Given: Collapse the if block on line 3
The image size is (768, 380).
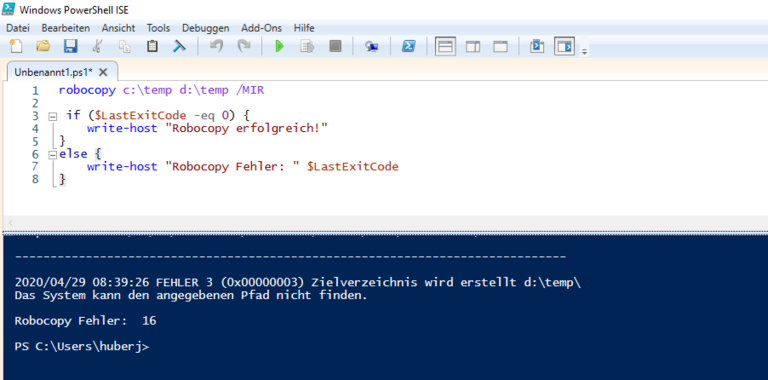Looking at the screenshot, I should pyautogui.click(x=51, y=117).
